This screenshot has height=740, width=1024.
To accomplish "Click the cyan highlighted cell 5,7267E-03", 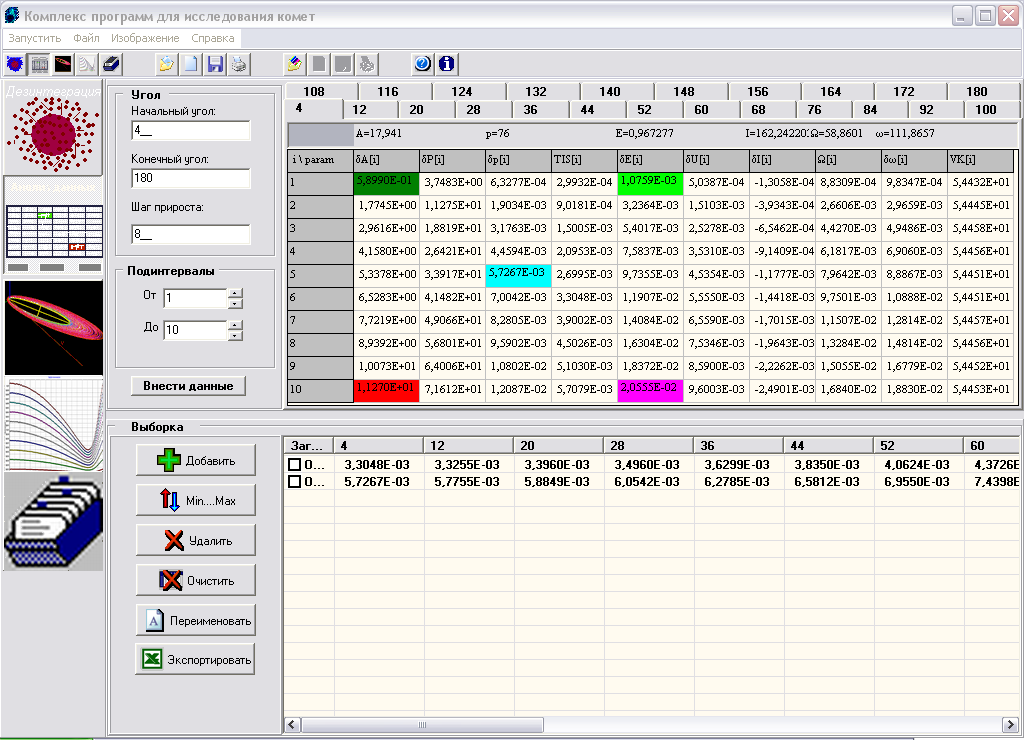I will pyautogui.click(x=518, y=274).
